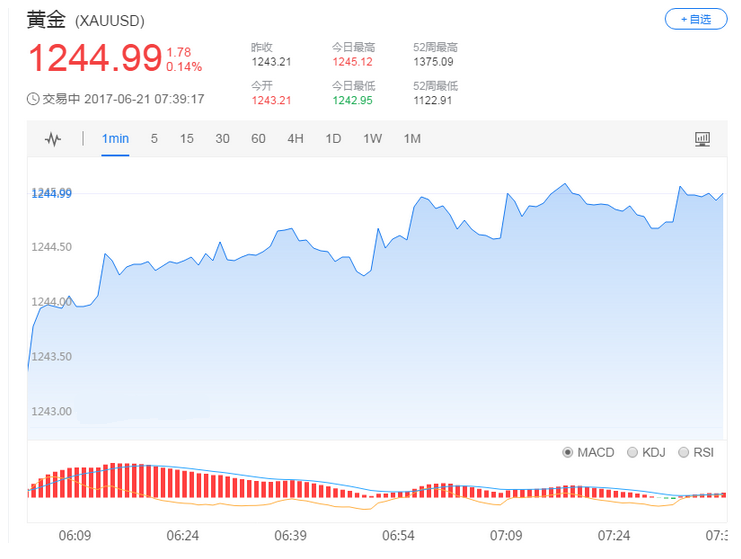Click the price chart near 06:54
Screen dimensions: 741x559
[x=396, y=300]
